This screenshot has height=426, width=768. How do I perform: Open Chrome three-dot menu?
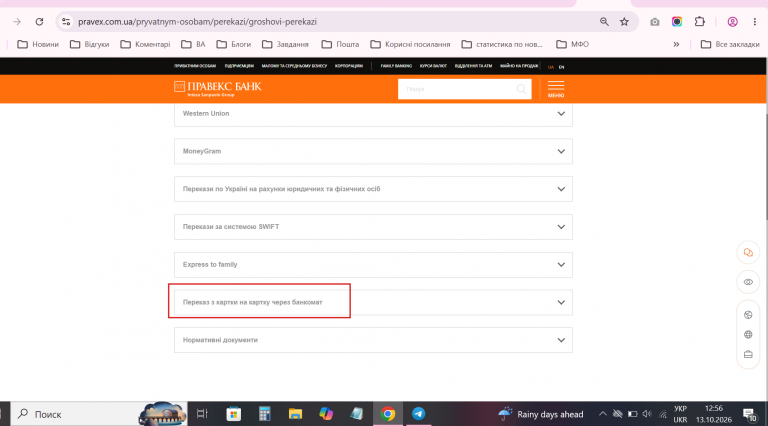(754, 22)
